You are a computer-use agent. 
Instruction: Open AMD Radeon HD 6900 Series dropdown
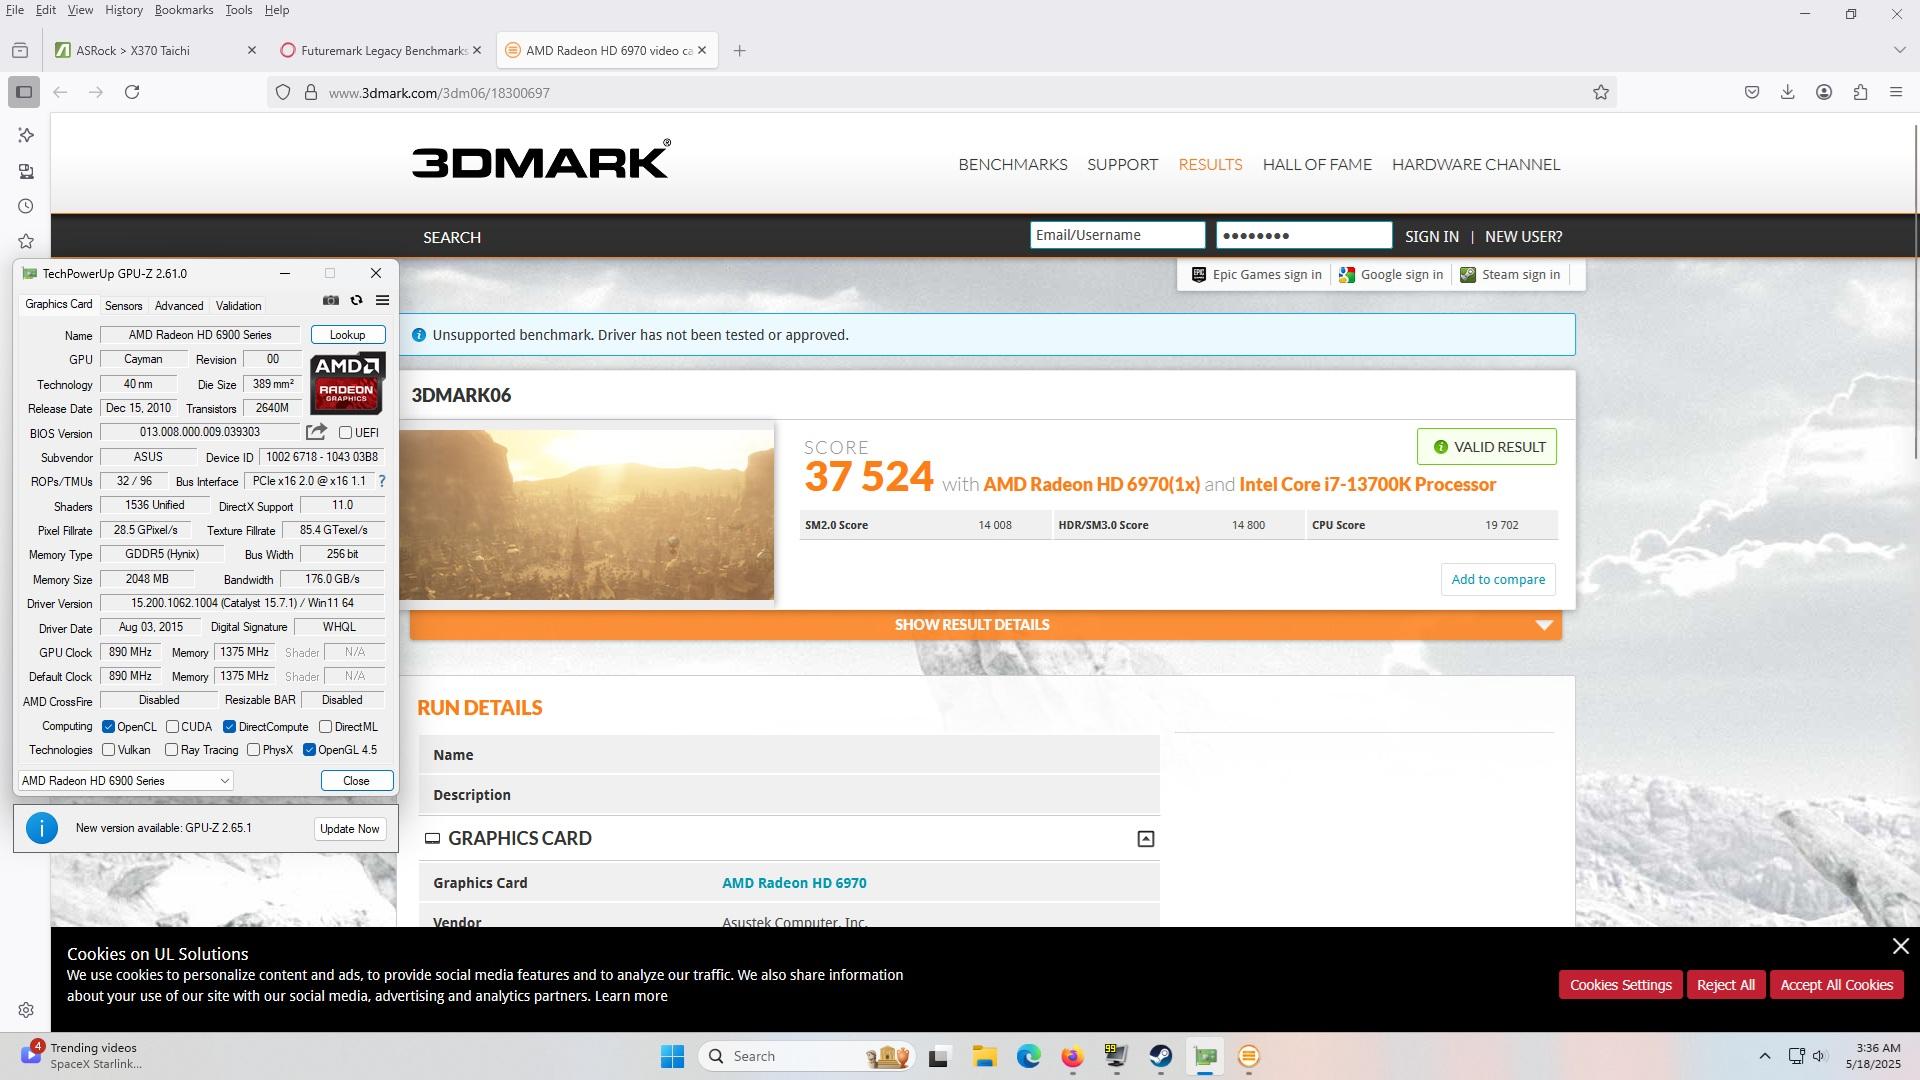125,781
